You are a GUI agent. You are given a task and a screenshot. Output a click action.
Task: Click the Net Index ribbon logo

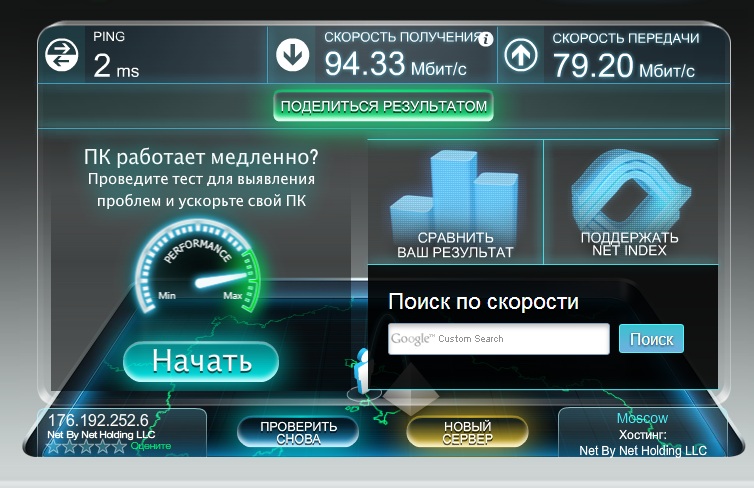(x=630, y=190)
